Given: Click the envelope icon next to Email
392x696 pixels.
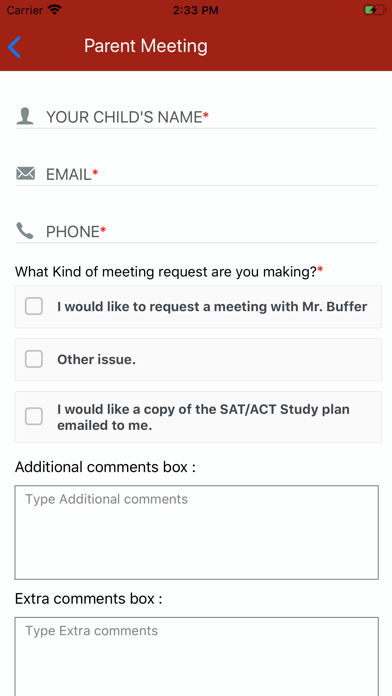Looking at the screenshot, I should 25,173.
